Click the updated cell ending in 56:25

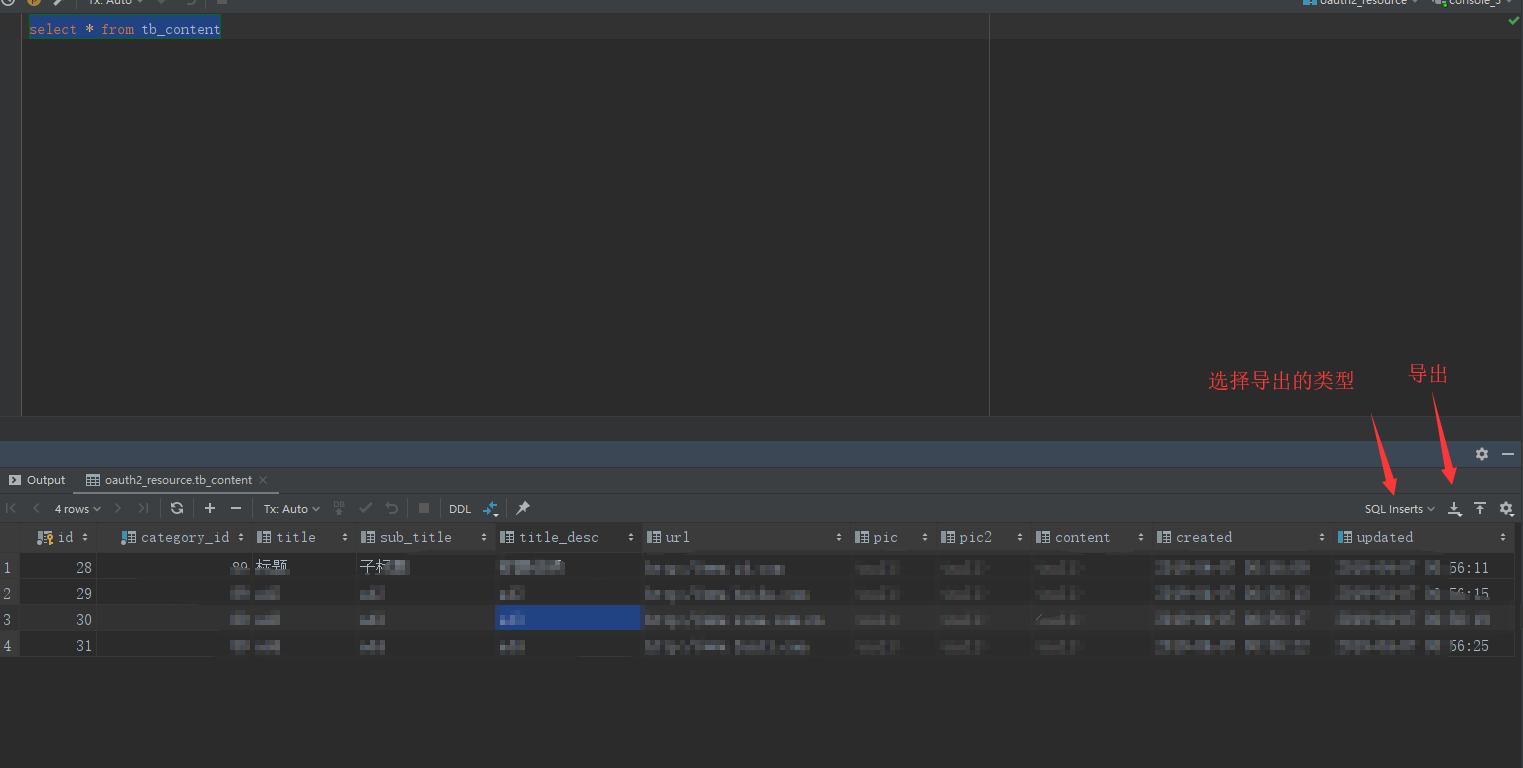[x=1423, y=645]
